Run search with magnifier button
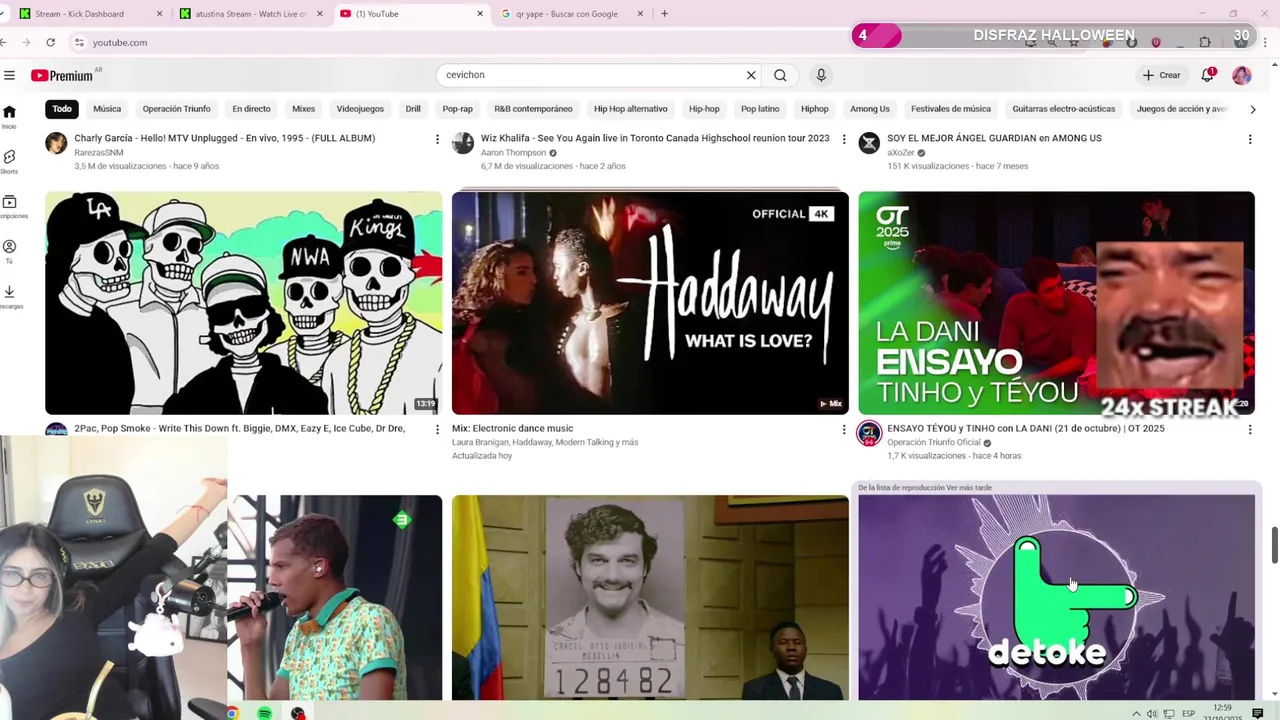The height and width of the screenshot is (720, 1280). (x=780, y=75)
